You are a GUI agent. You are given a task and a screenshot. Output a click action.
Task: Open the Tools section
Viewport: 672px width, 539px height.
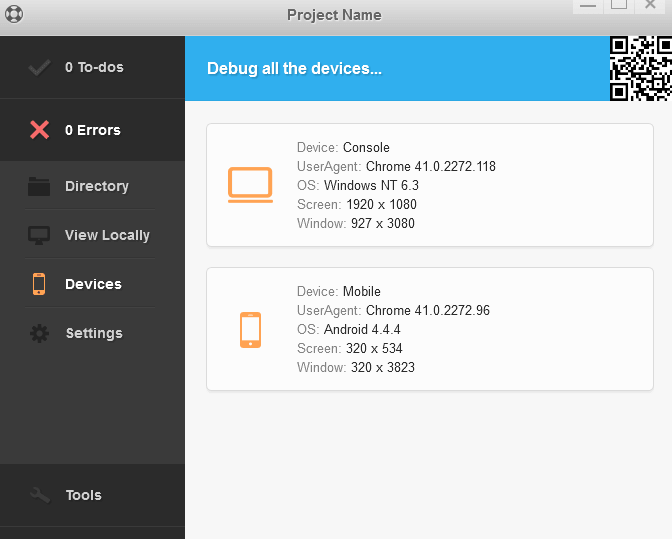point(93,495)
